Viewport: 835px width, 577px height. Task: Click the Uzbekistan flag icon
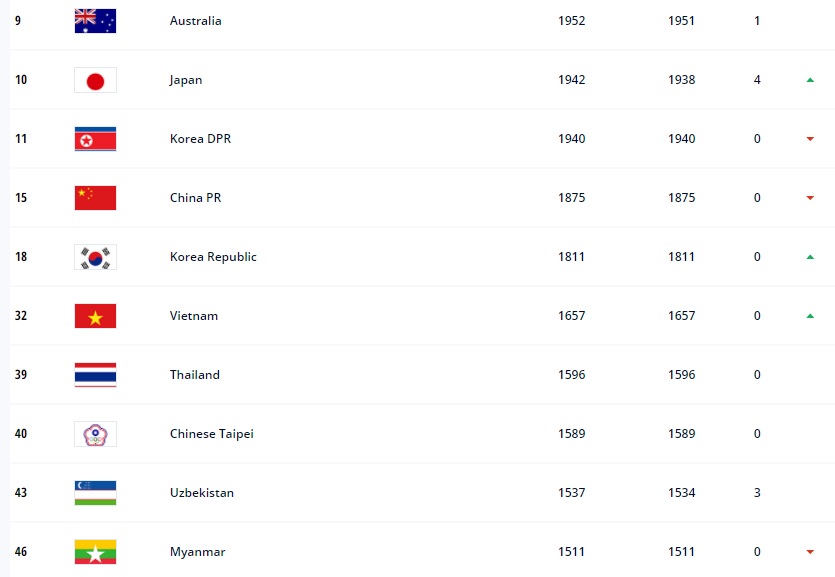[95, 493]
